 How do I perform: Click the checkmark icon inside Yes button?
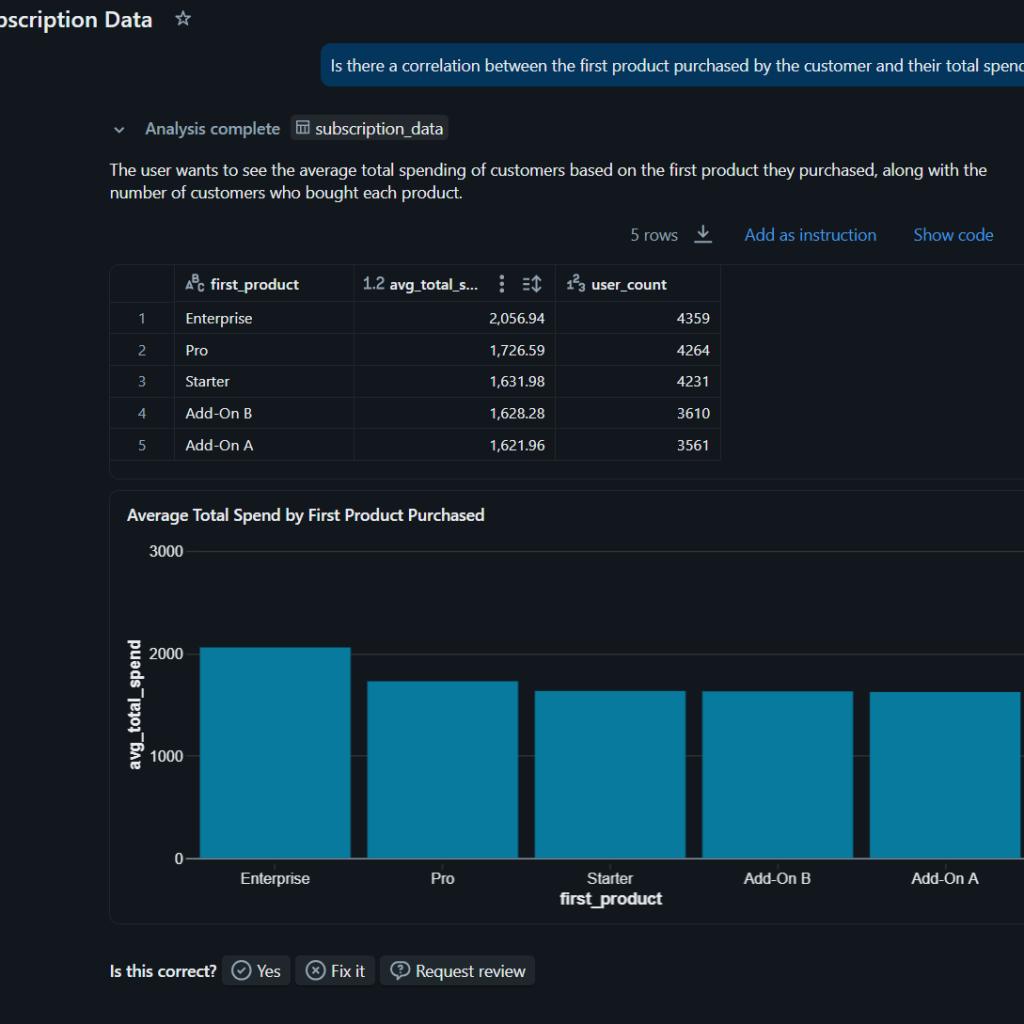point(241,970)
